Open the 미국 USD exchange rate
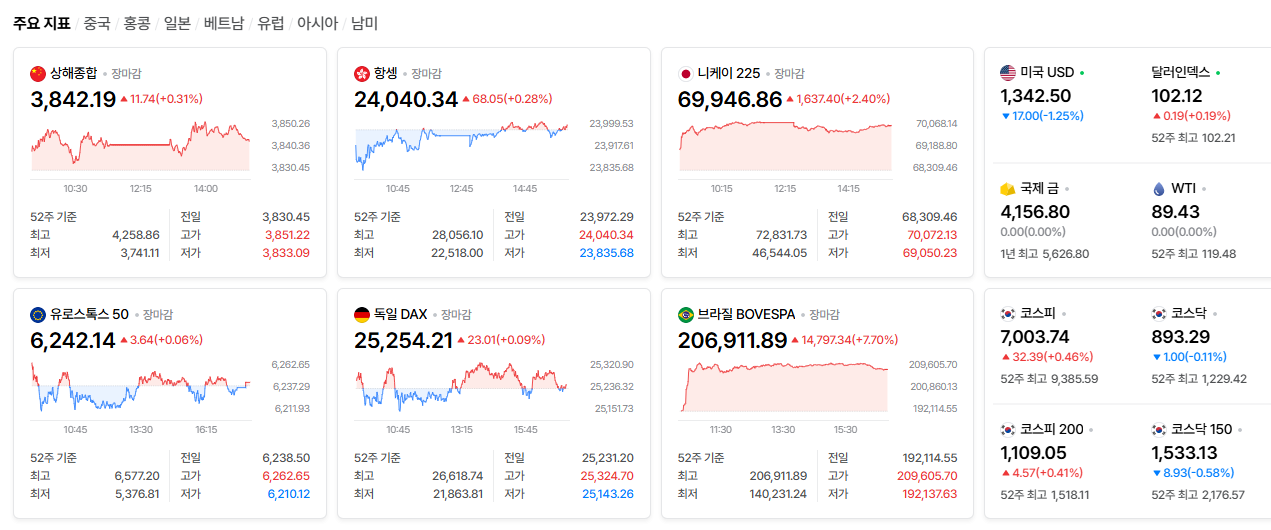 (x=1047, y=72)
